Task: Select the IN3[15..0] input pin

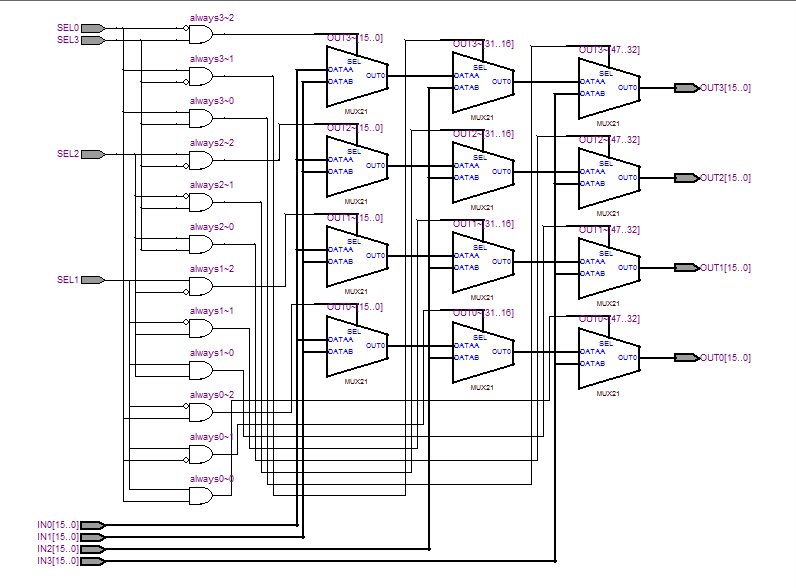Action: pyautogui.click(x=93, y=561)
